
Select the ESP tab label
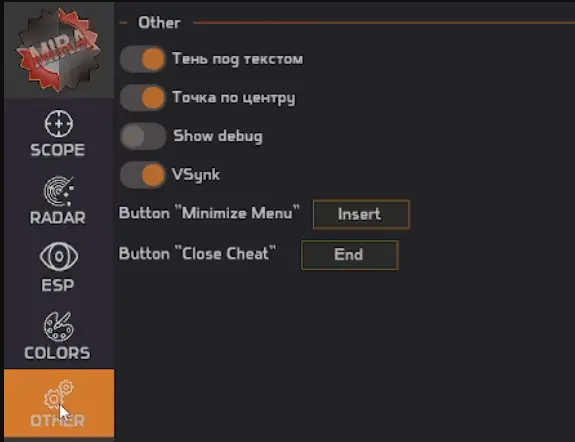(x=58, y=285)
